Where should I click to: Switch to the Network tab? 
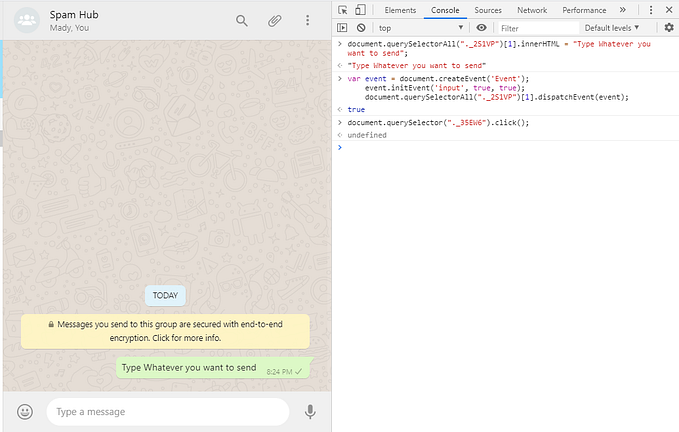(532, 10)
